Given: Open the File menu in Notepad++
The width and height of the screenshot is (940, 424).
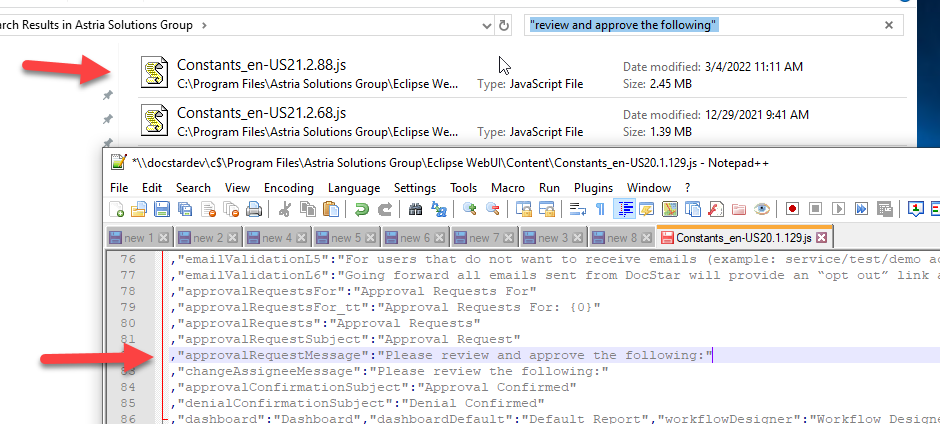Looking at the screenshot, I should click(119, 188).
